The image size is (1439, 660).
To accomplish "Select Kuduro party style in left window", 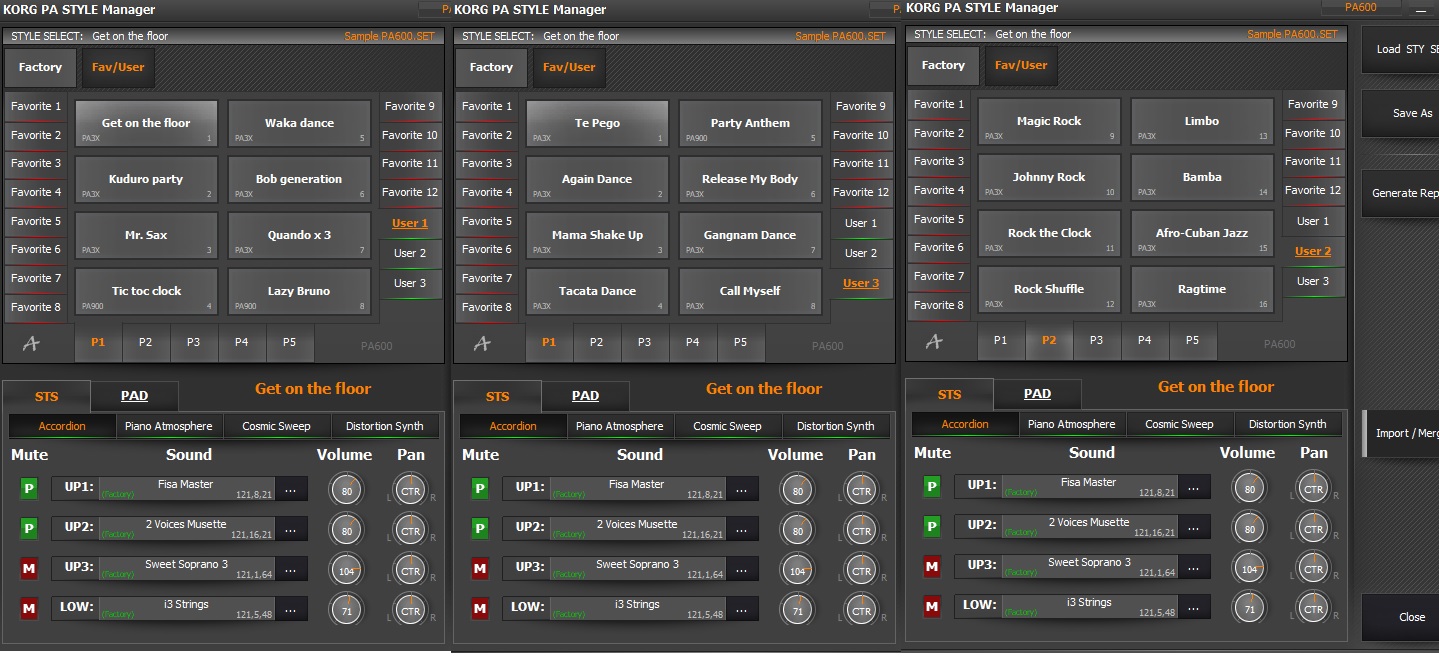I will point(146,180).
